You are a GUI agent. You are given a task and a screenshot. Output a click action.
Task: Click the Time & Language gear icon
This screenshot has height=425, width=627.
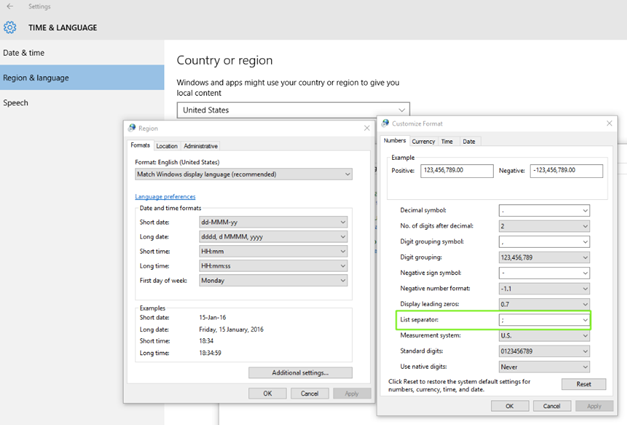(x=10, y=28)
